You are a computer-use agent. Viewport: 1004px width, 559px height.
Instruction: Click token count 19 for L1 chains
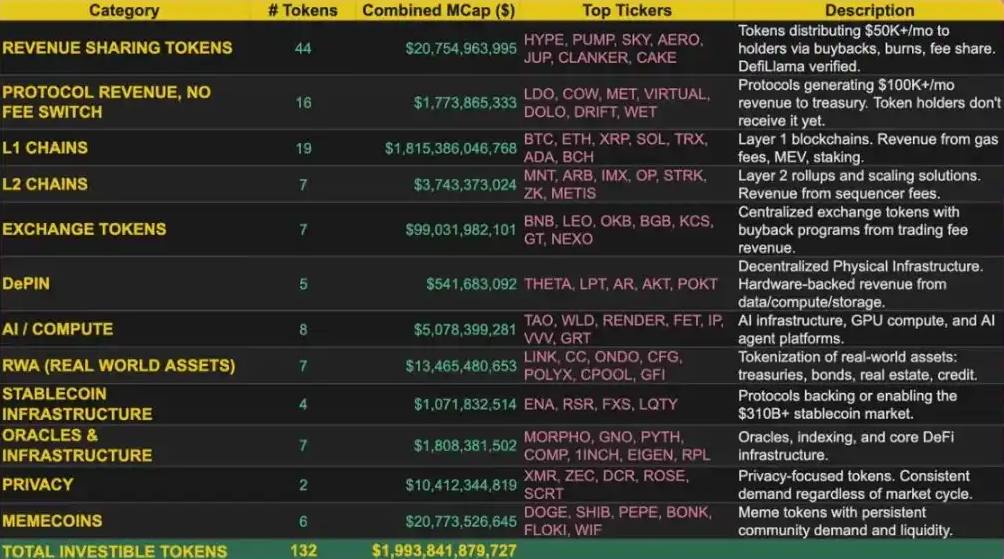point(304,149)
